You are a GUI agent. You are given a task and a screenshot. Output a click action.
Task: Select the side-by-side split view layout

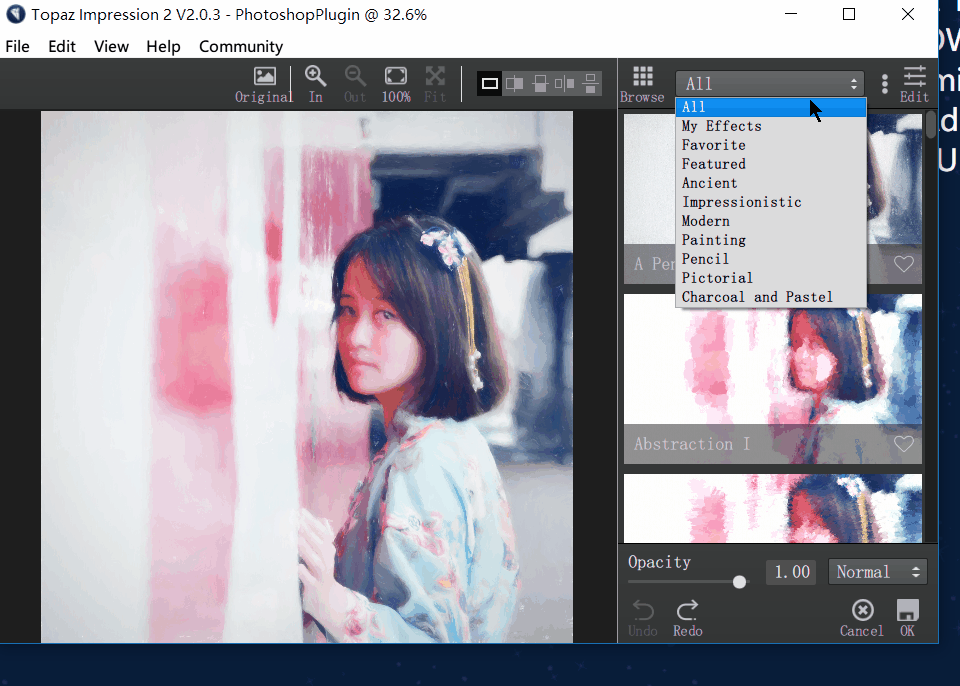tap(515, 83)
